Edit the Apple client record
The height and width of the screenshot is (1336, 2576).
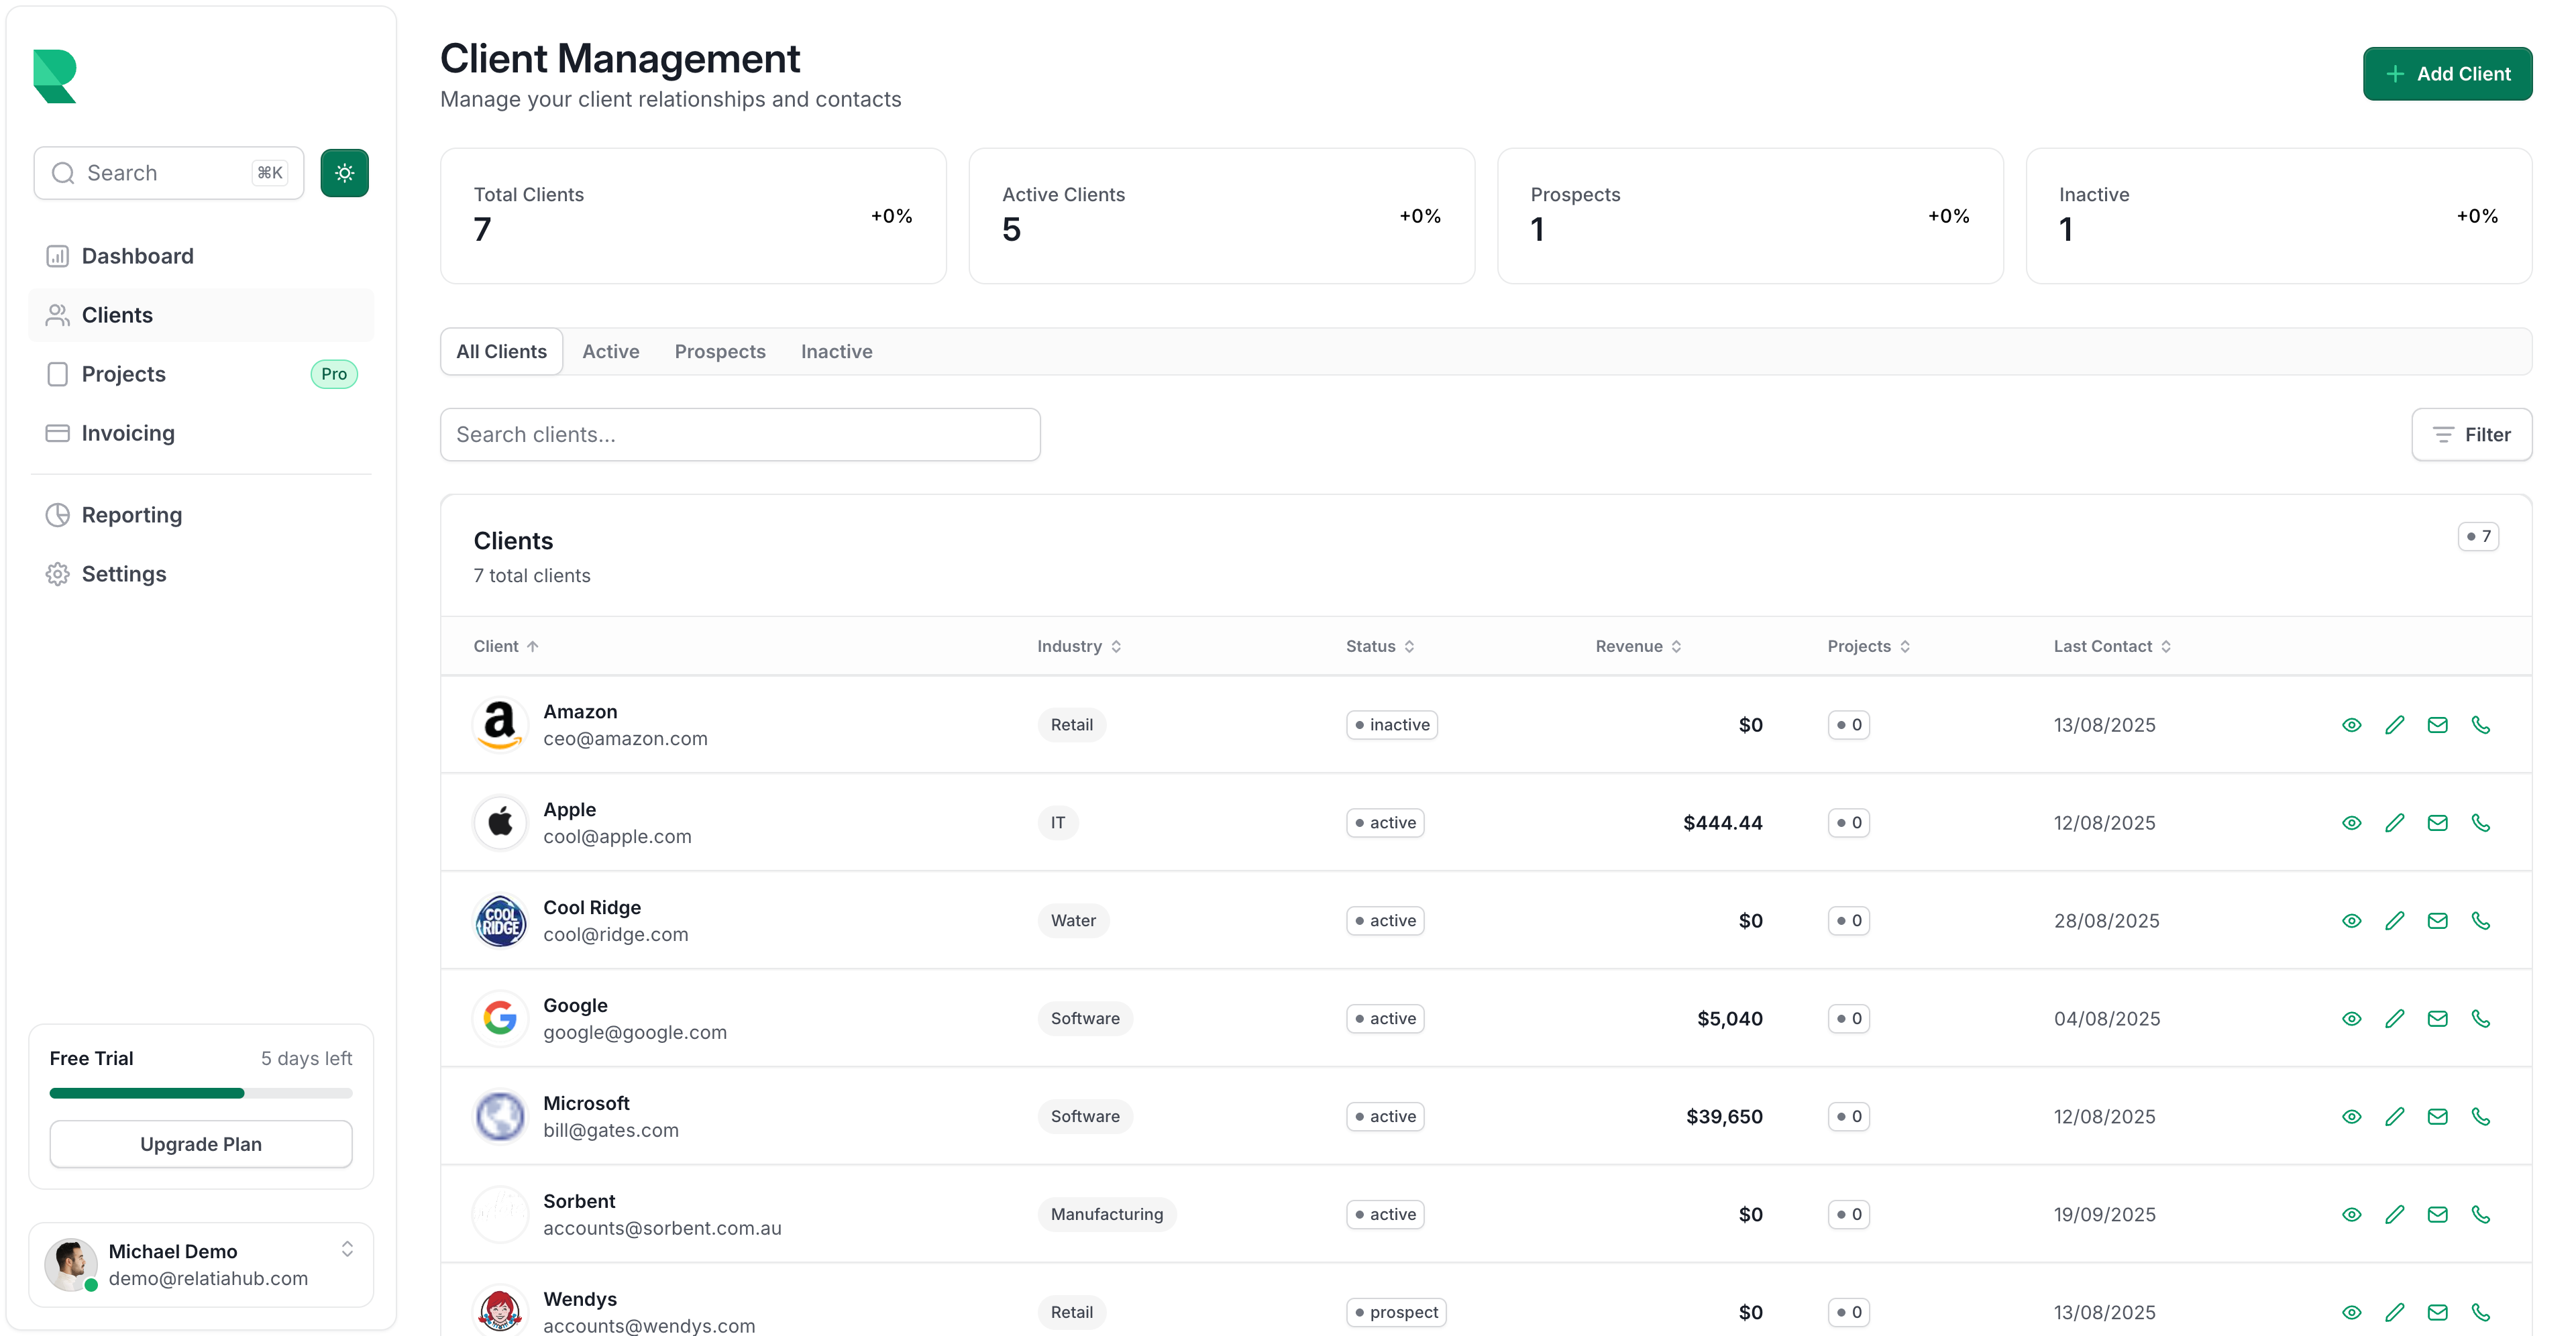[2395, 823]
